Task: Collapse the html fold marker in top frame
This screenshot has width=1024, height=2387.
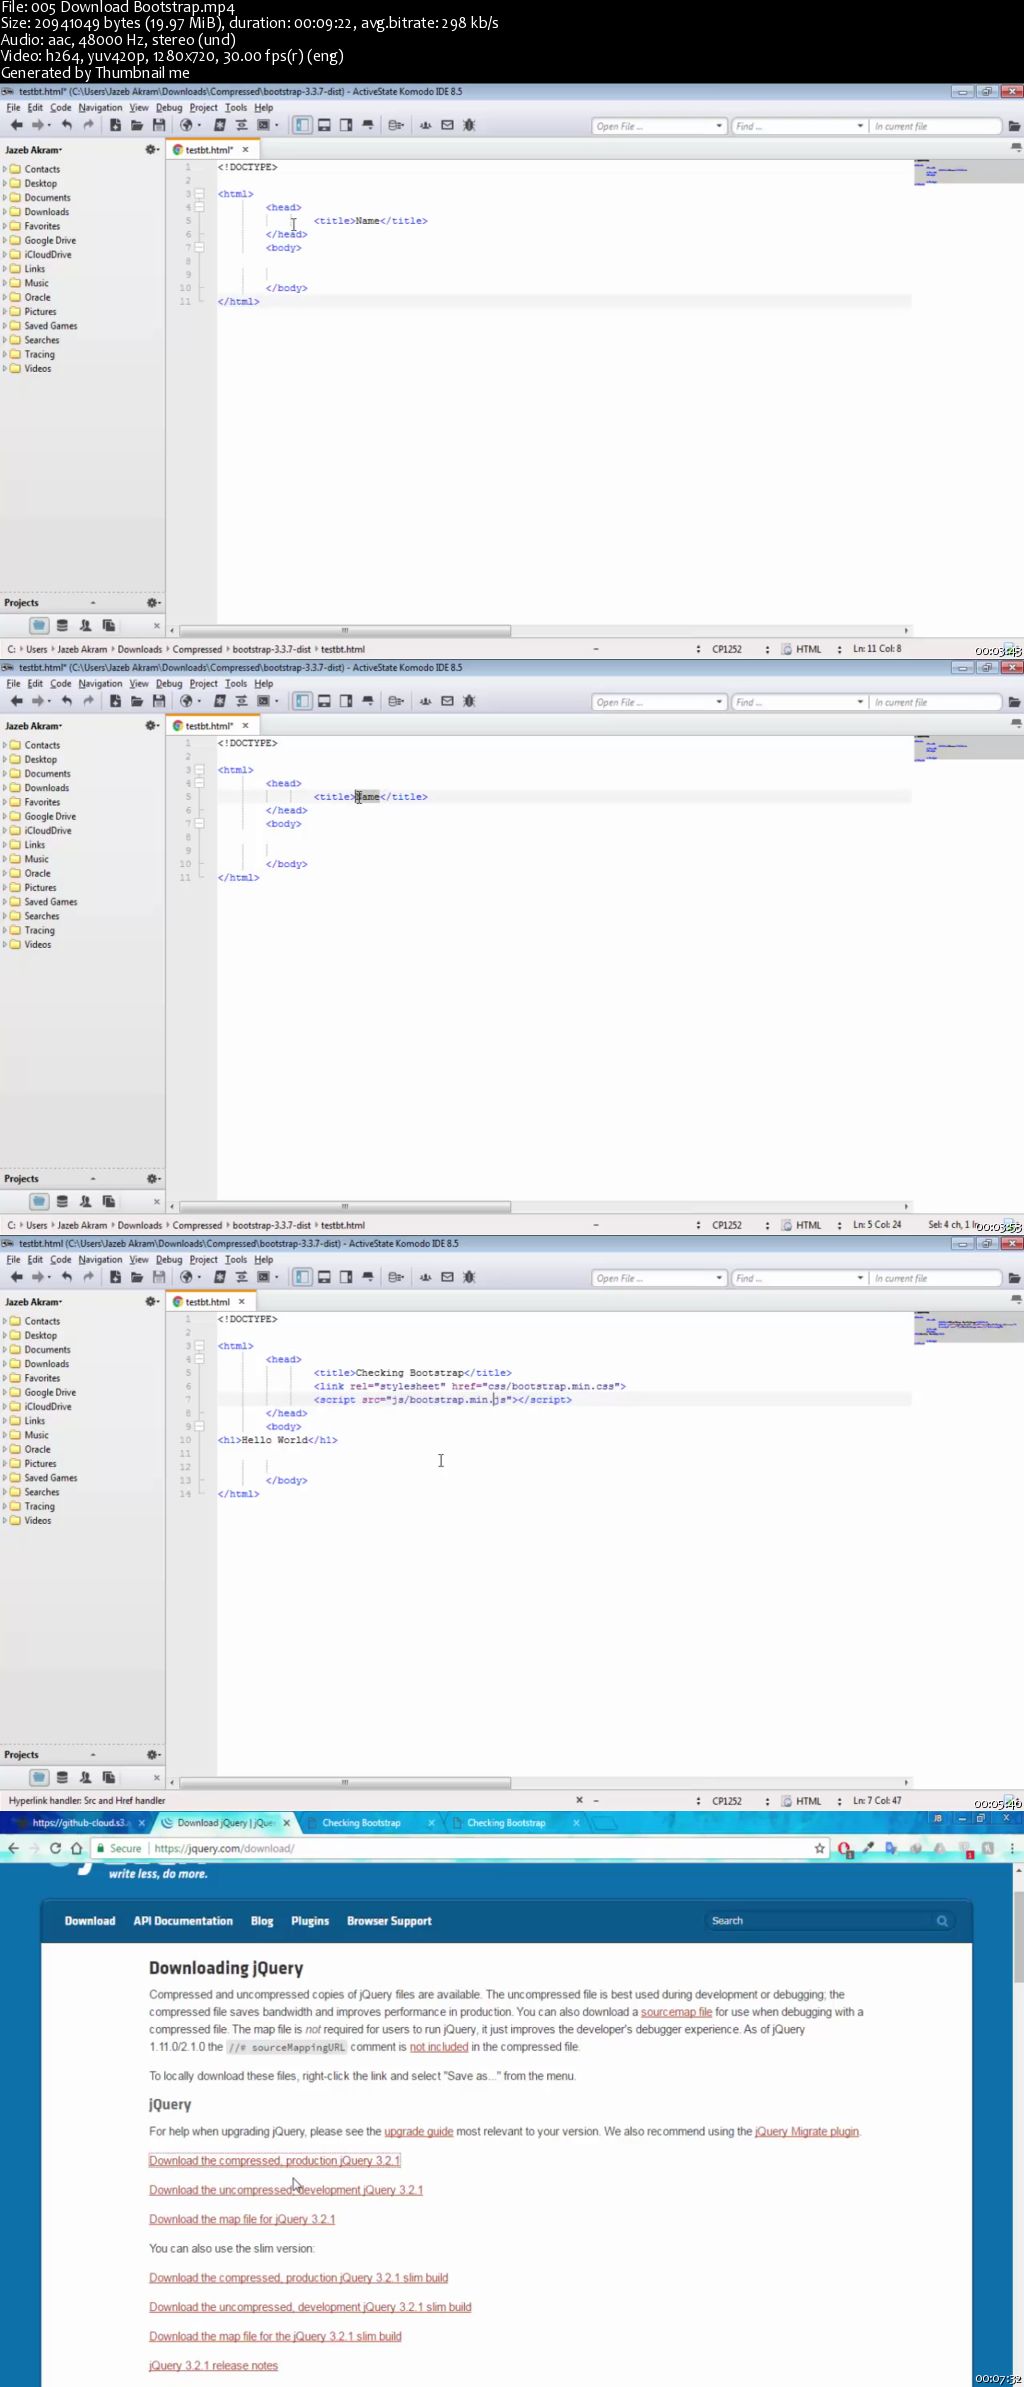Action: click(199, 194)
